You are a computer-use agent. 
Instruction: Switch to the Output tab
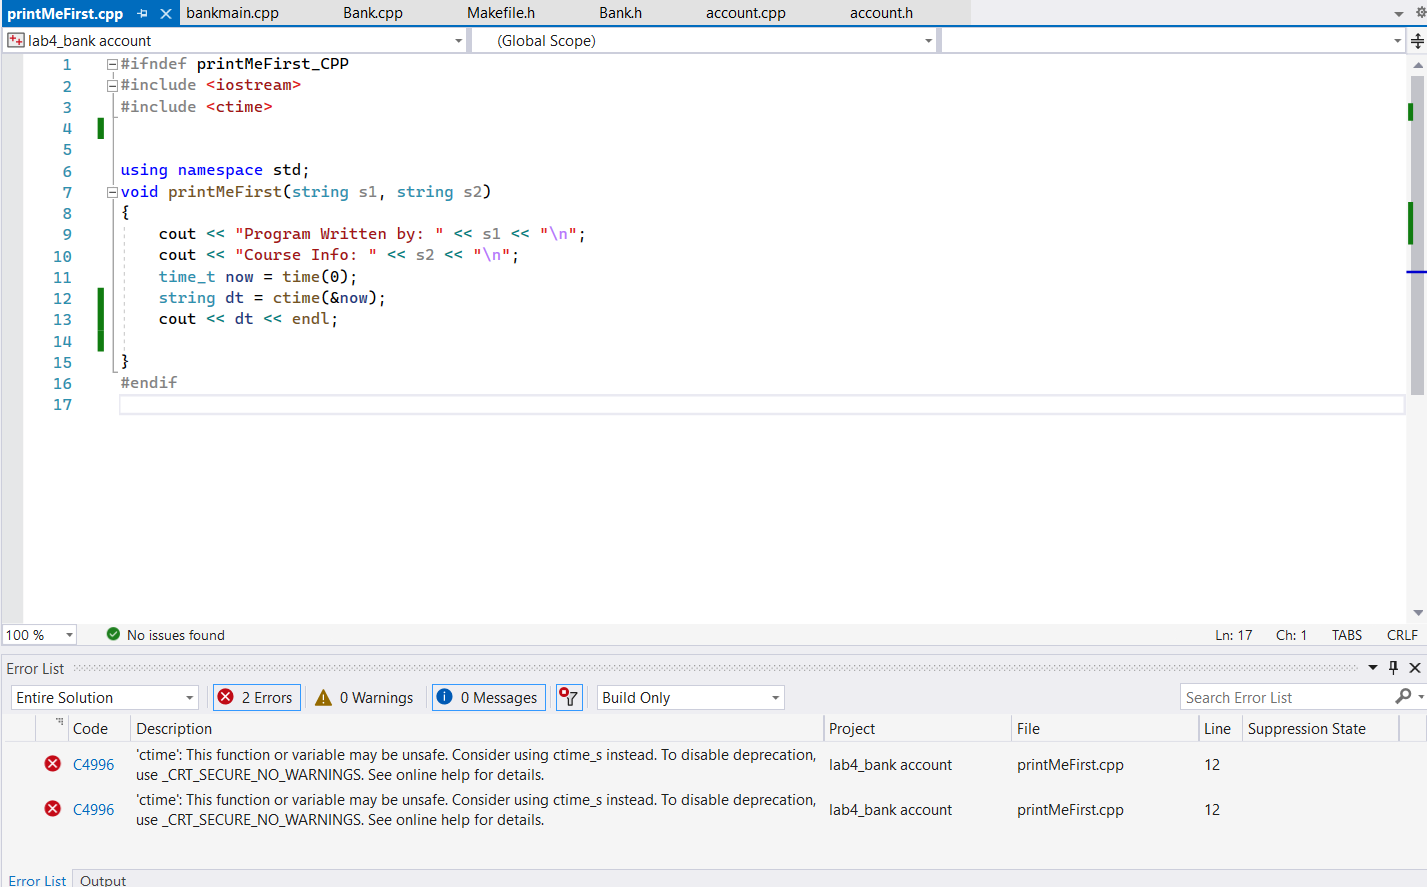pos(103,880)
